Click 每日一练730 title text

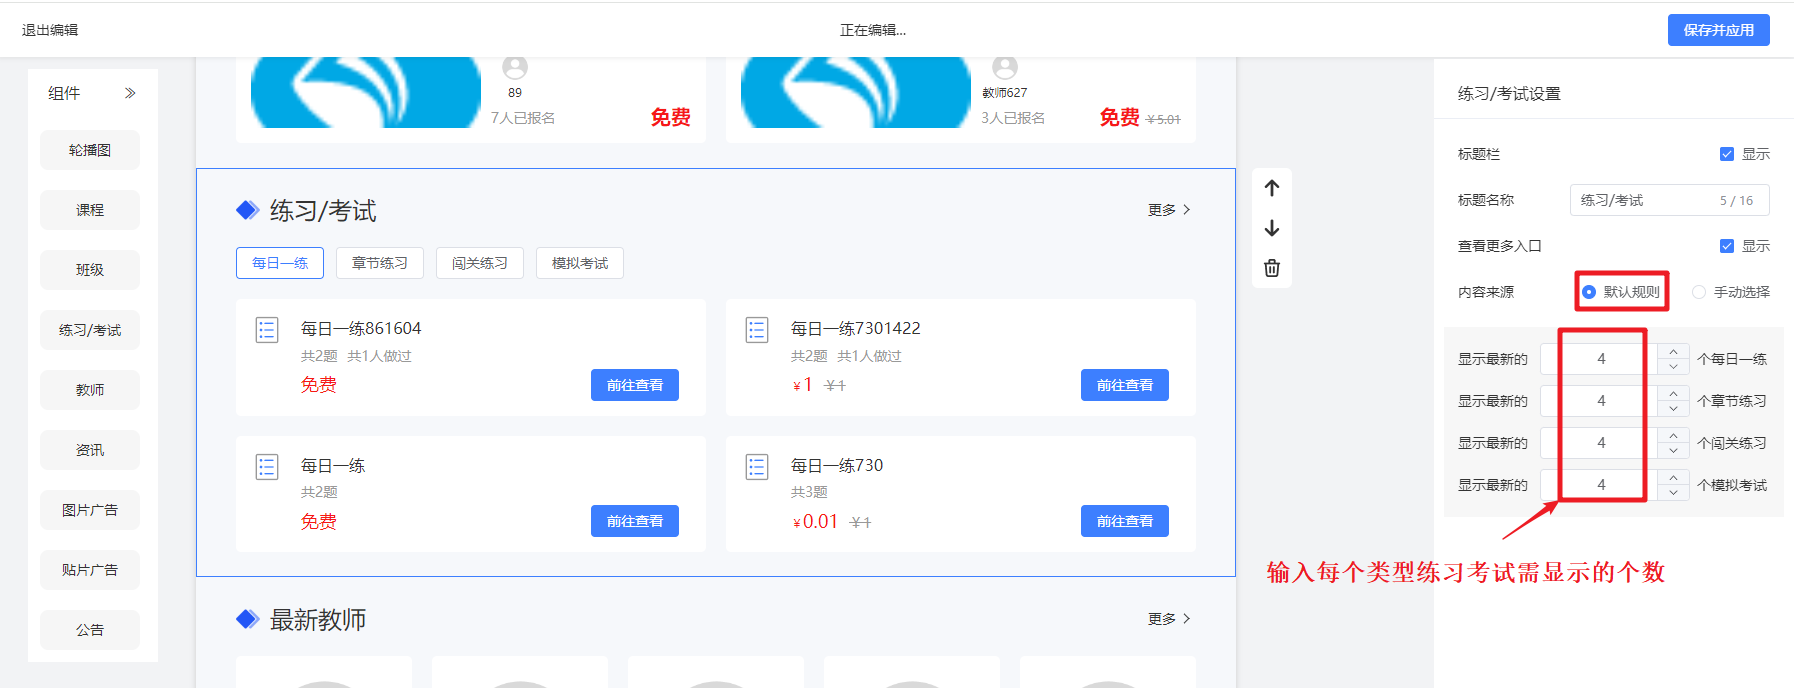click(x=837, y=465)
